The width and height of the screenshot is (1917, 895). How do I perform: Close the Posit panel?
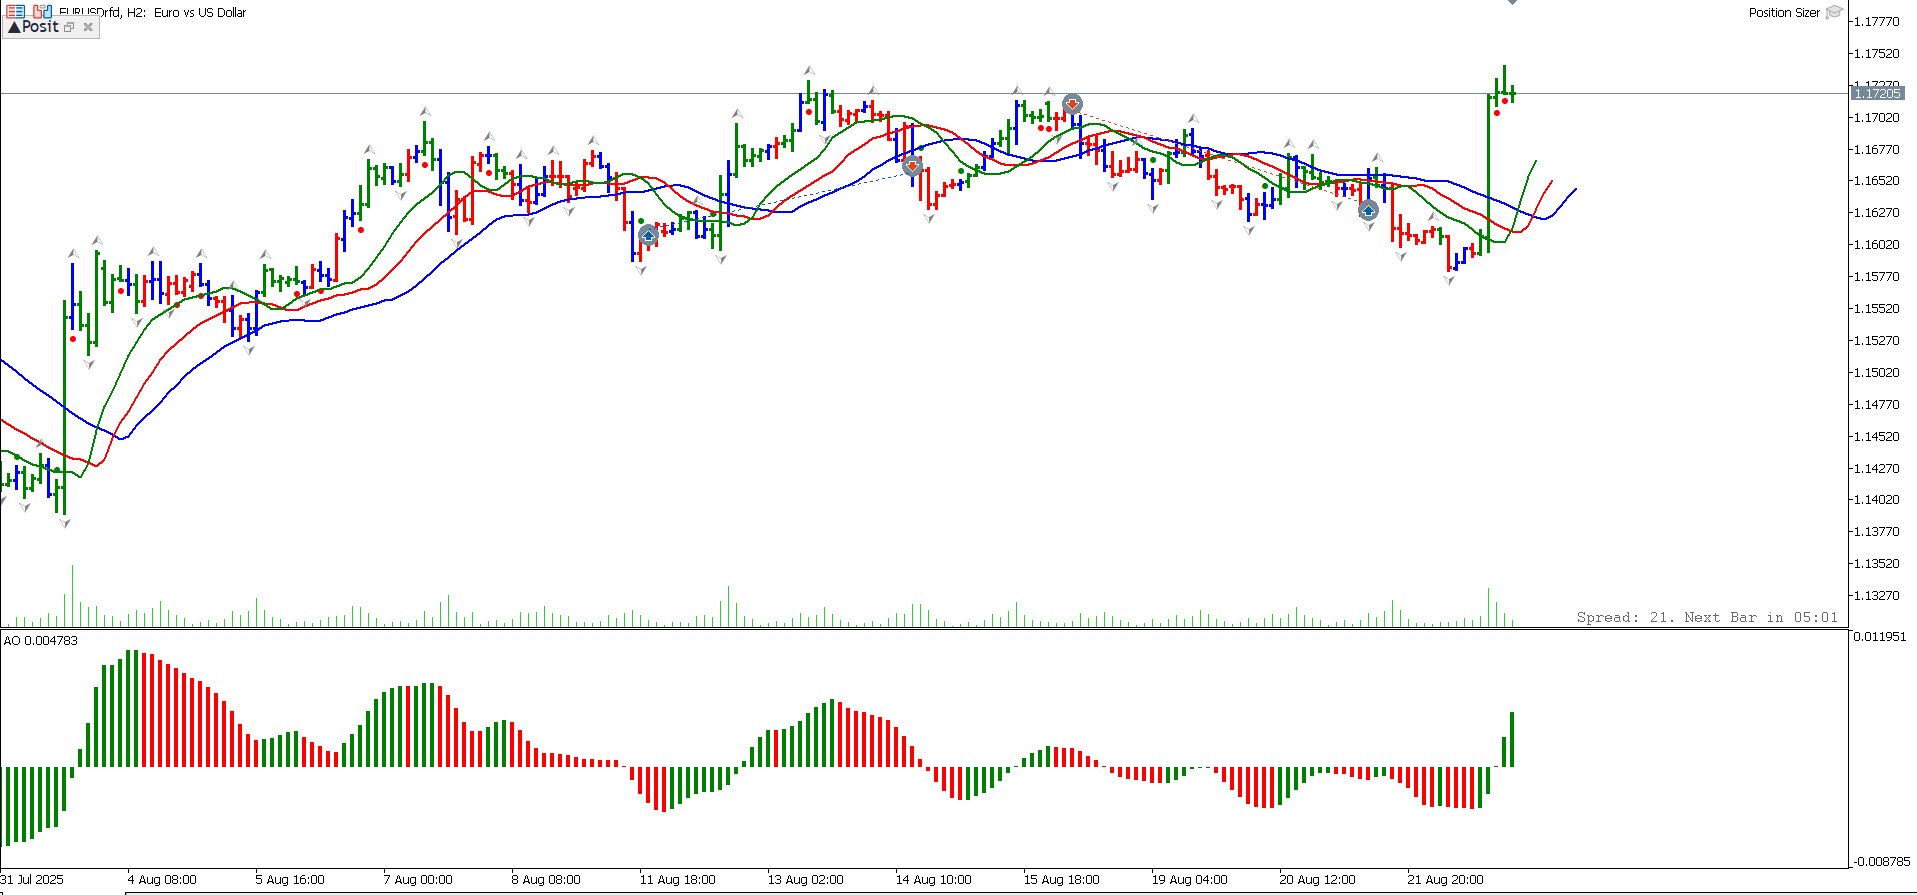tap(88, 27)
